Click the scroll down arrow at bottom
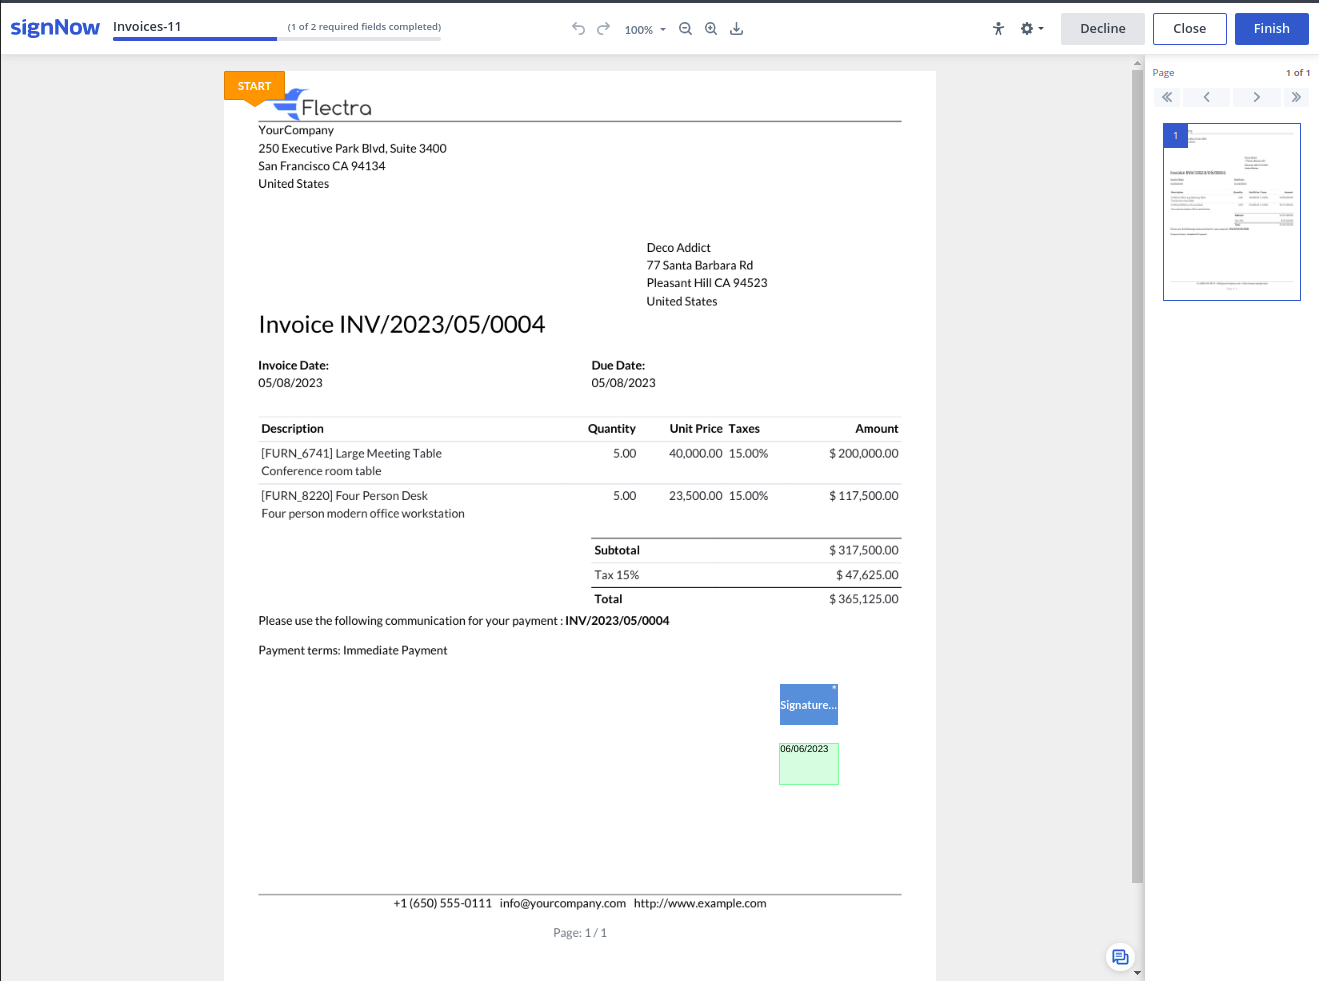This screenshot has width=1319, height=981. coord(1137,972)
